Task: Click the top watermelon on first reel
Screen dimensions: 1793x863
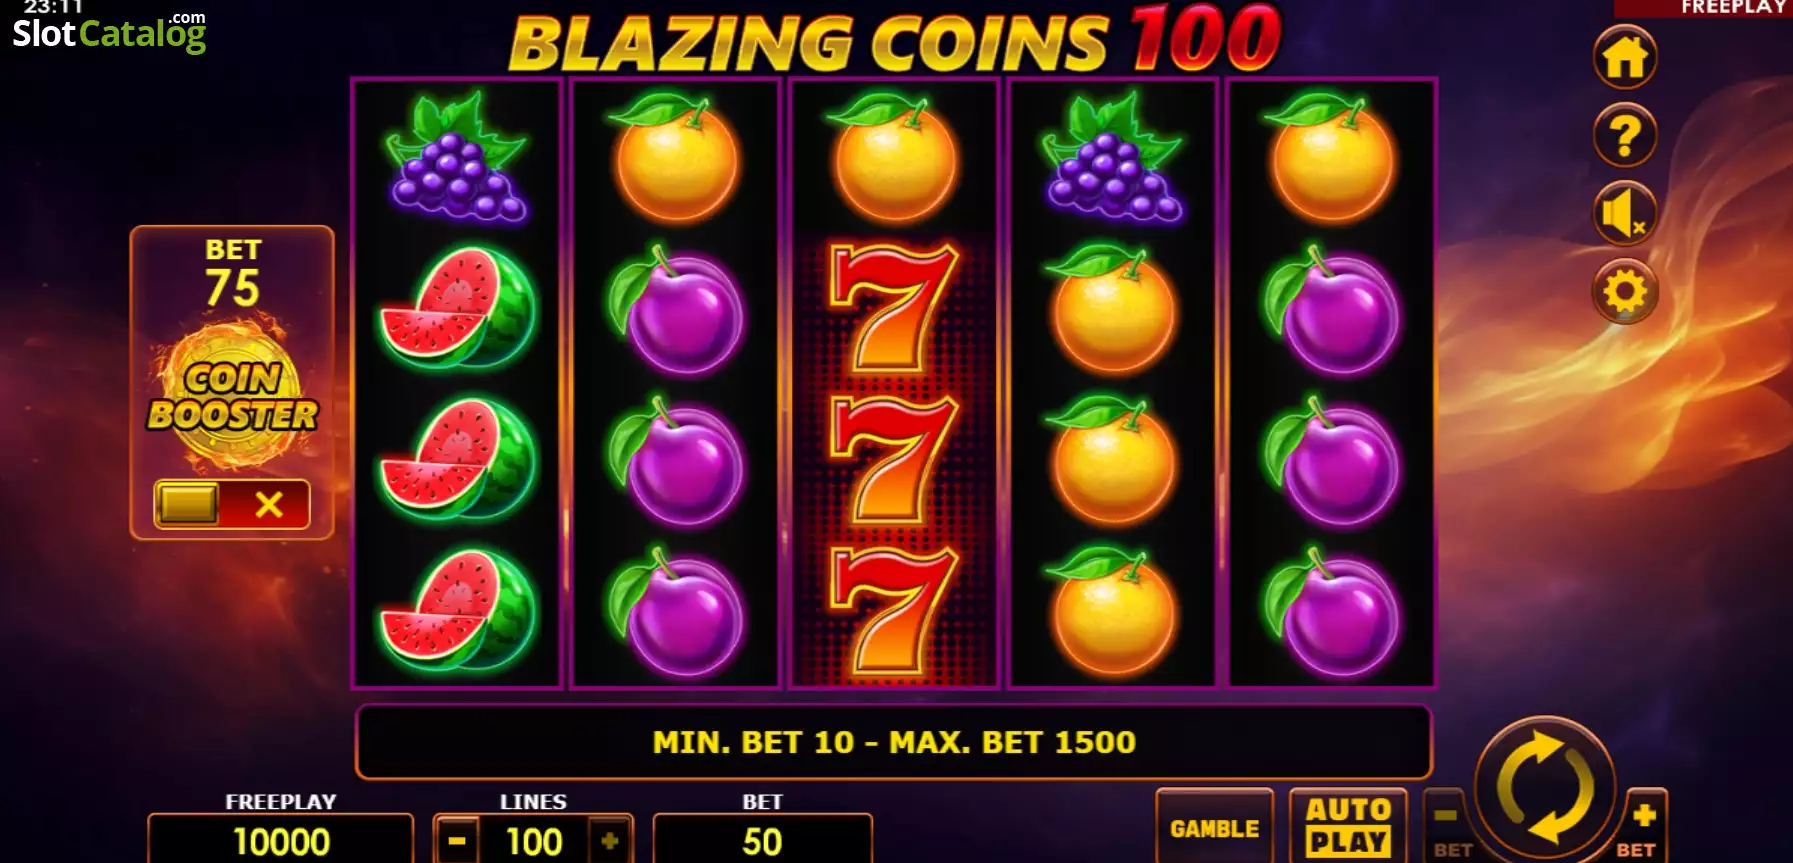Action: [457, 308]
